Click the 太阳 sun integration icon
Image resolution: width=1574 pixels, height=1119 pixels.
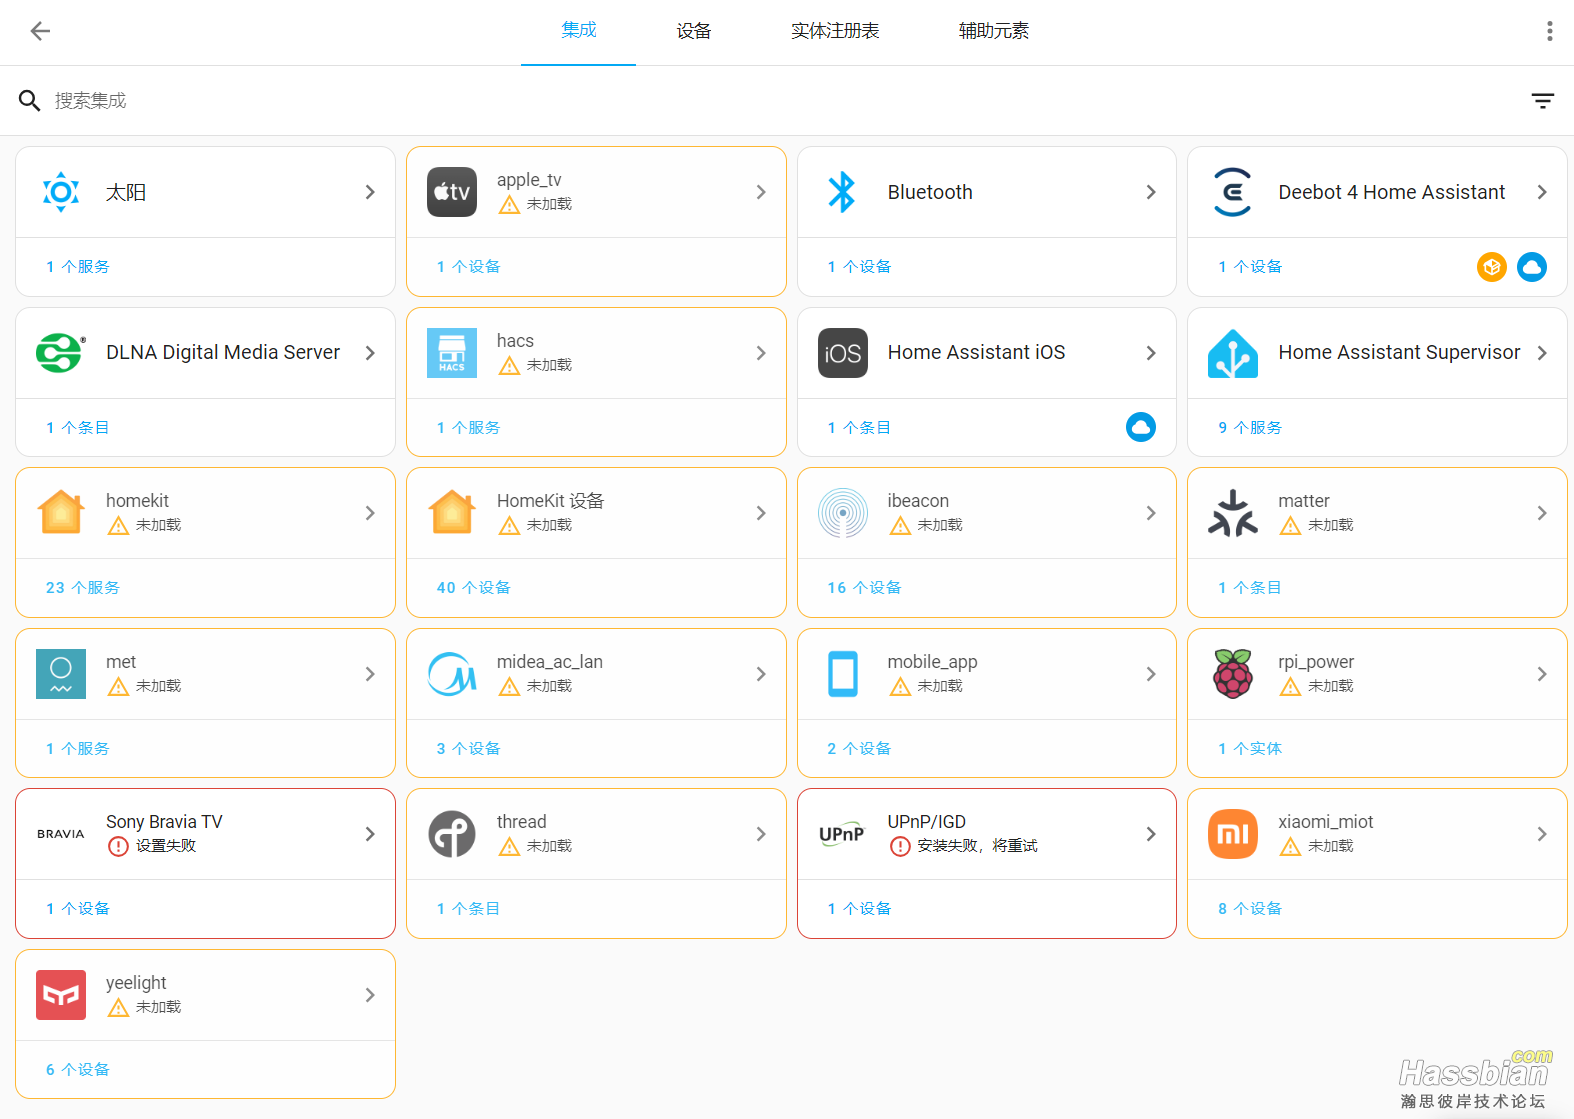61,192
